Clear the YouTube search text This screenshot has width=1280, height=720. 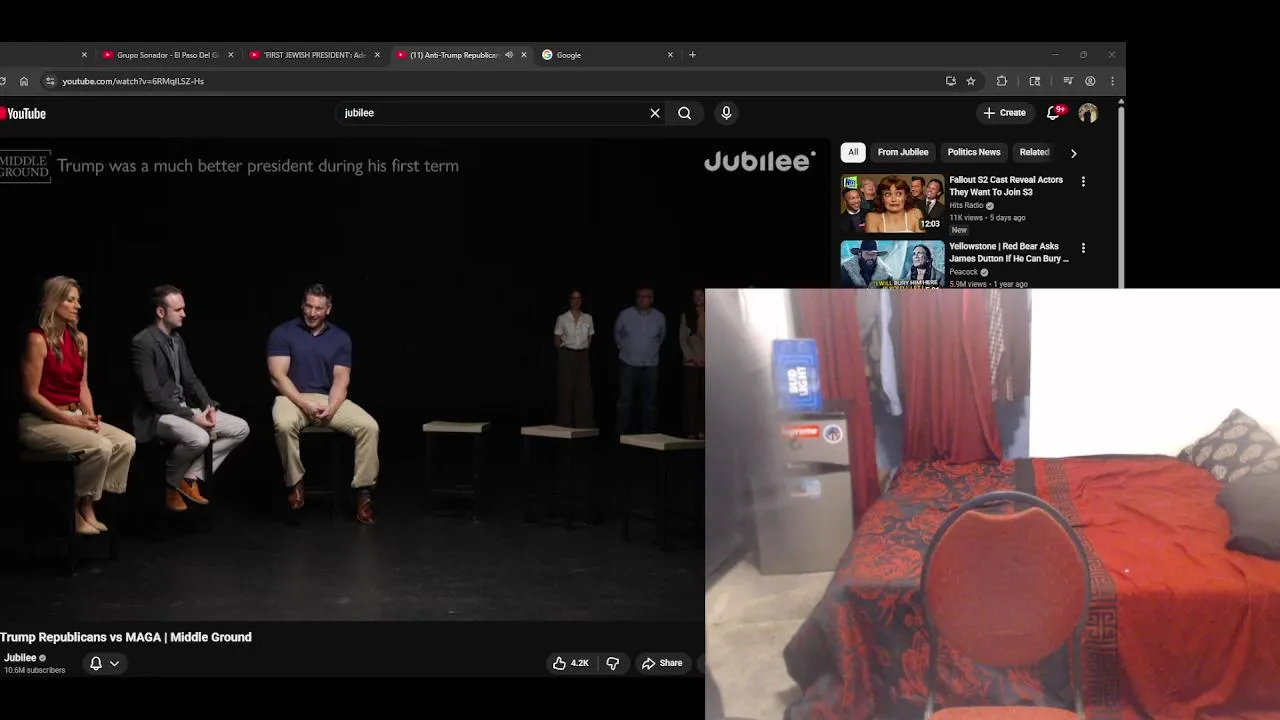coord(655,113)
